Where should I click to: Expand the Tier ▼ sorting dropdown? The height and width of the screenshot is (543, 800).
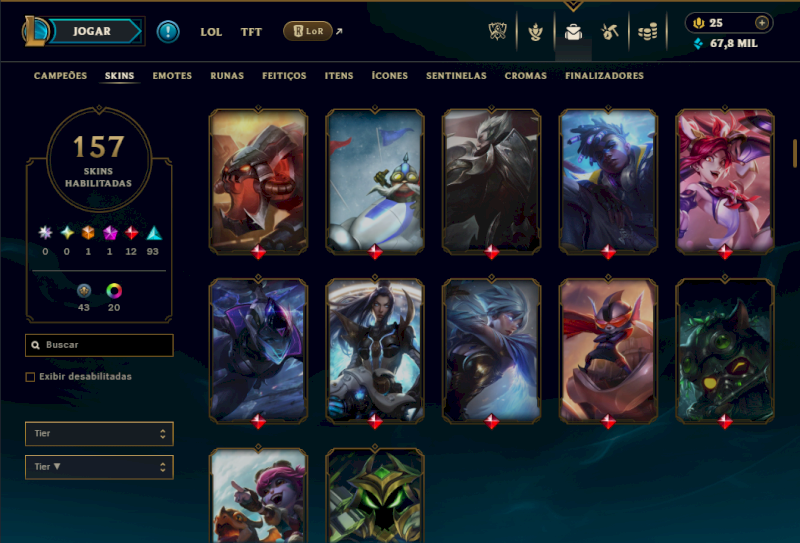[99, 467]
